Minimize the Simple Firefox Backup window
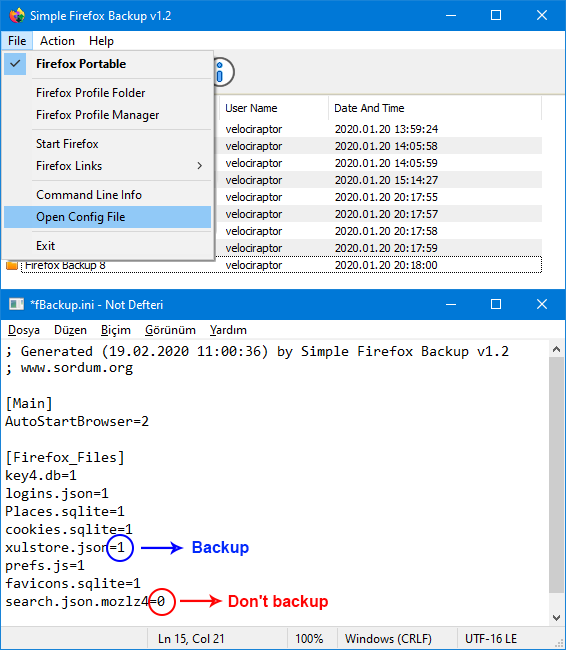The width and height of the screenshot is (566, 650). (451, 16)
